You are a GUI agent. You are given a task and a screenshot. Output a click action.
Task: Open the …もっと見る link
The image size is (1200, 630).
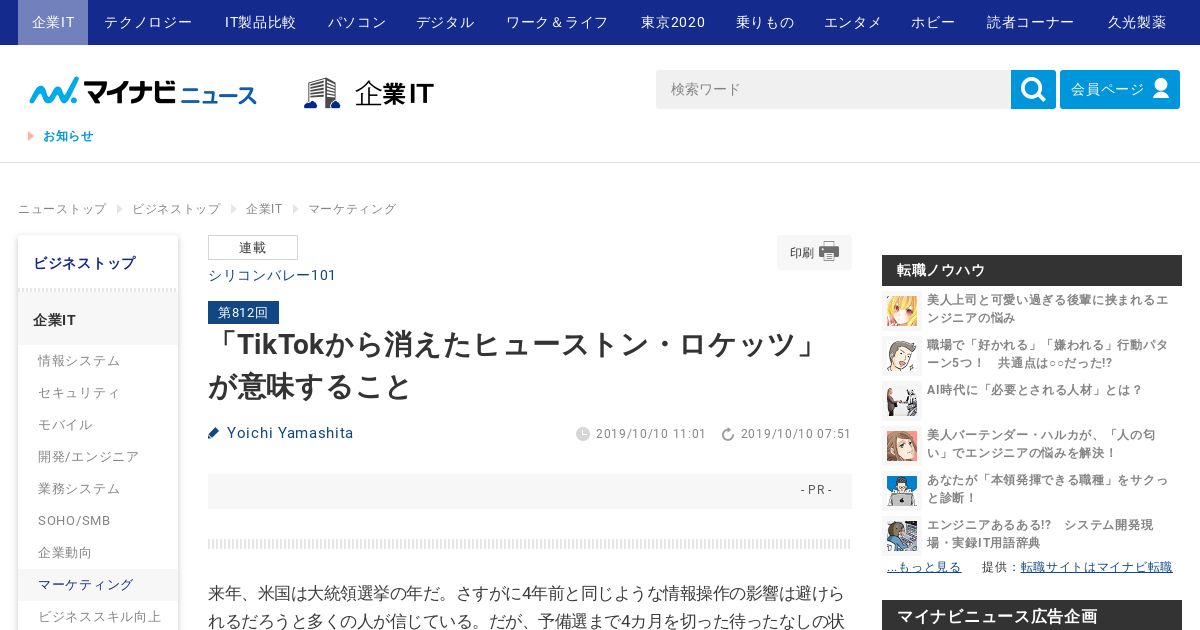[x=924, y=567]
